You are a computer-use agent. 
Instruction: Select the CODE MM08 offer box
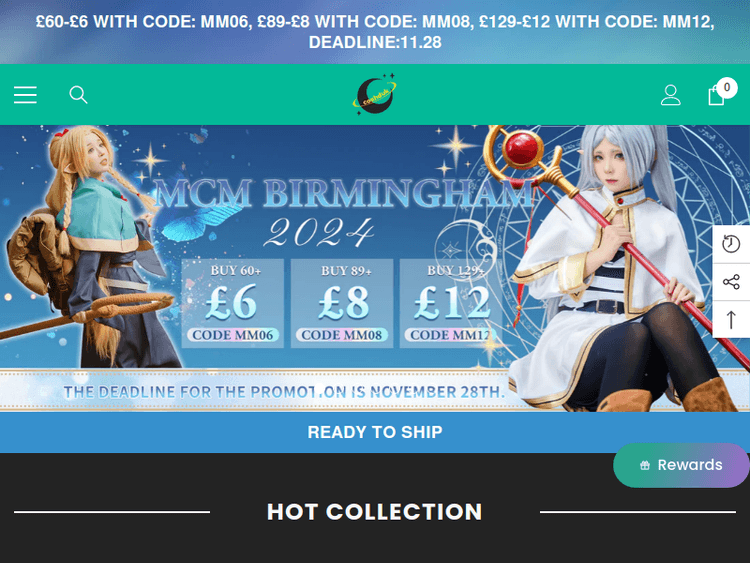pyautogui.click(x=342, y=303)
